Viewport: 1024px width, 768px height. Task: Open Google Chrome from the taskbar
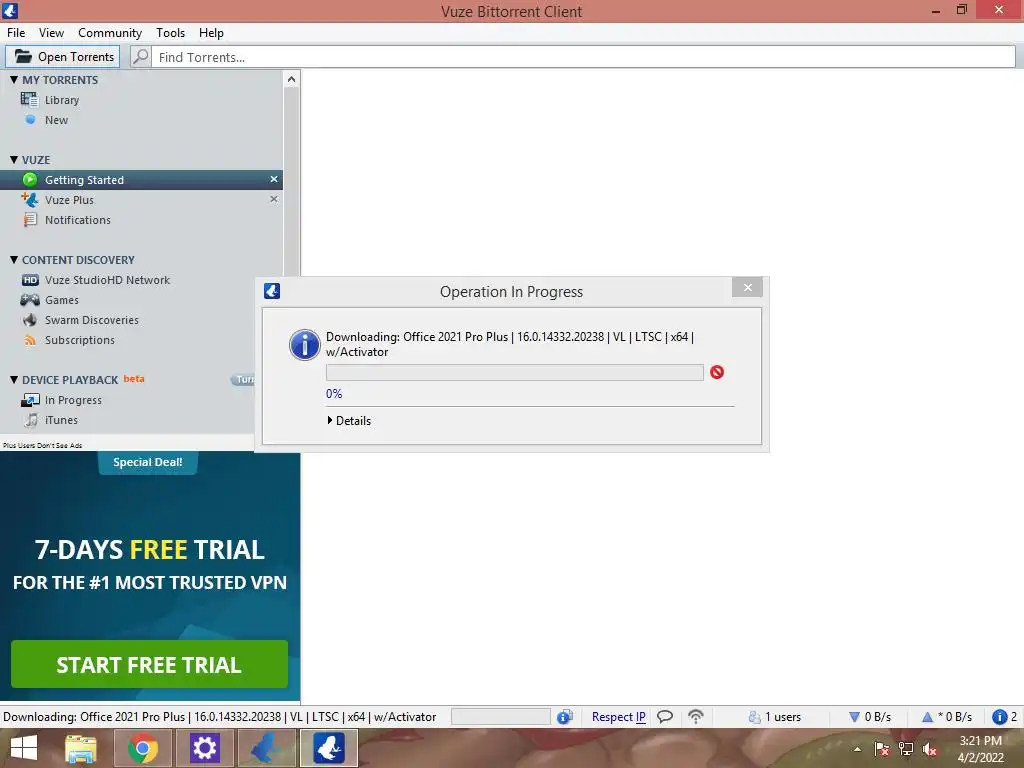pos(143,748)
